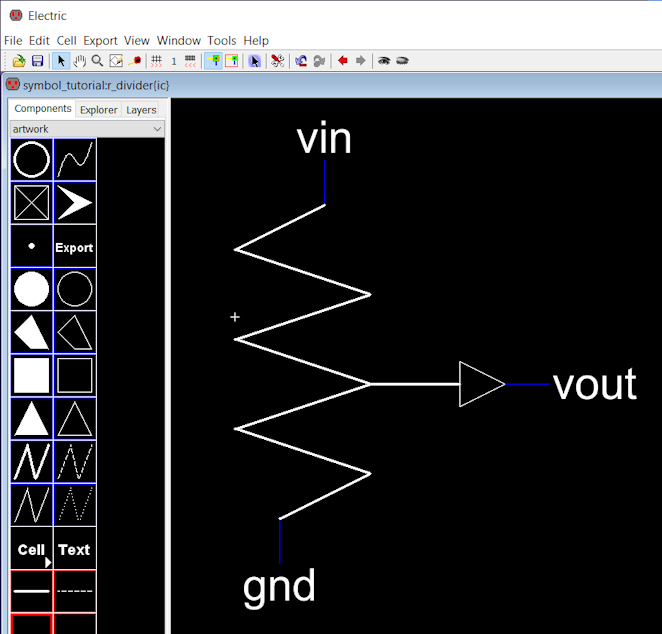Viewport: 662px width, 634px height.
Task: Click the preferences tools icon
Action: (x=277, y=61)
